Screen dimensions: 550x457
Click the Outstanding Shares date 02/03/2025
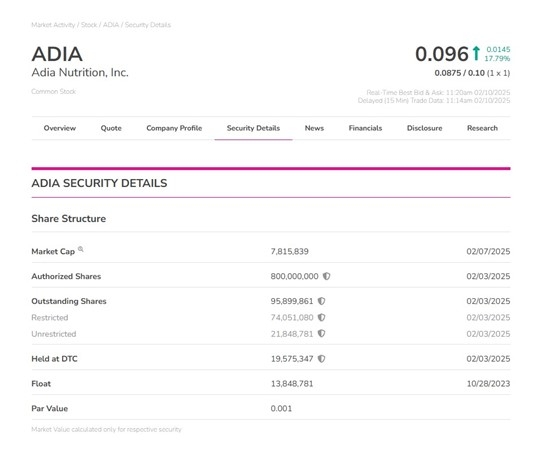point(488,301)
